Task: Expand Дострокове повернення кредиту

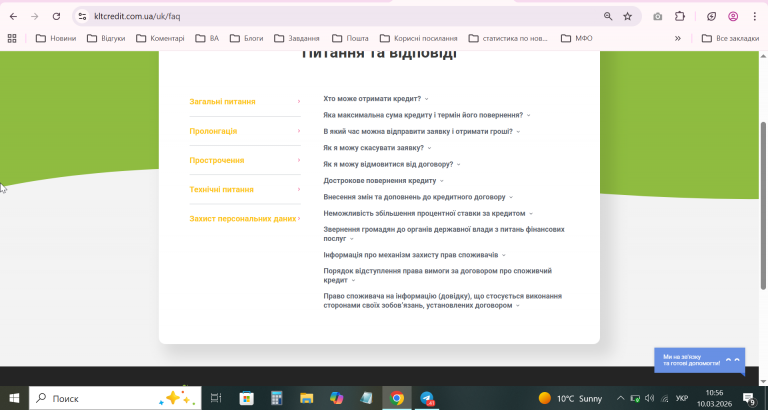Action: 384,181
